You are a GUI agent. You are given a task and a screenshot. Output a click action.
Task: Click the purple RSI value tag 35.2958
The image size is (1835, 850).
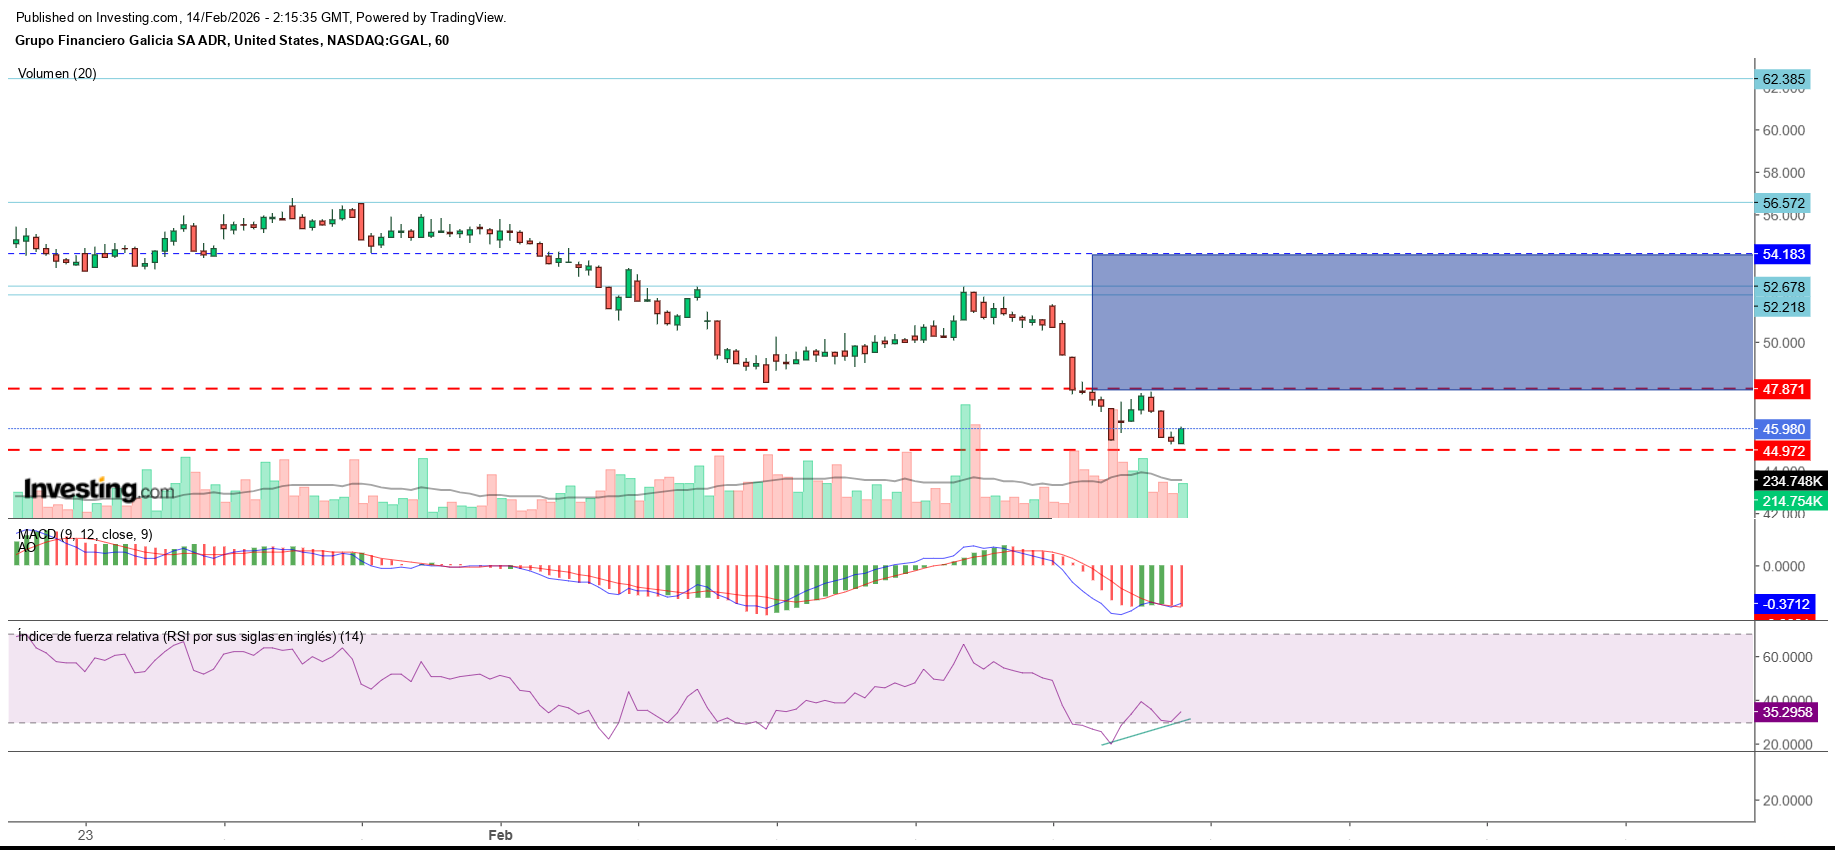pyautogui.click(x=1786, y=712)
